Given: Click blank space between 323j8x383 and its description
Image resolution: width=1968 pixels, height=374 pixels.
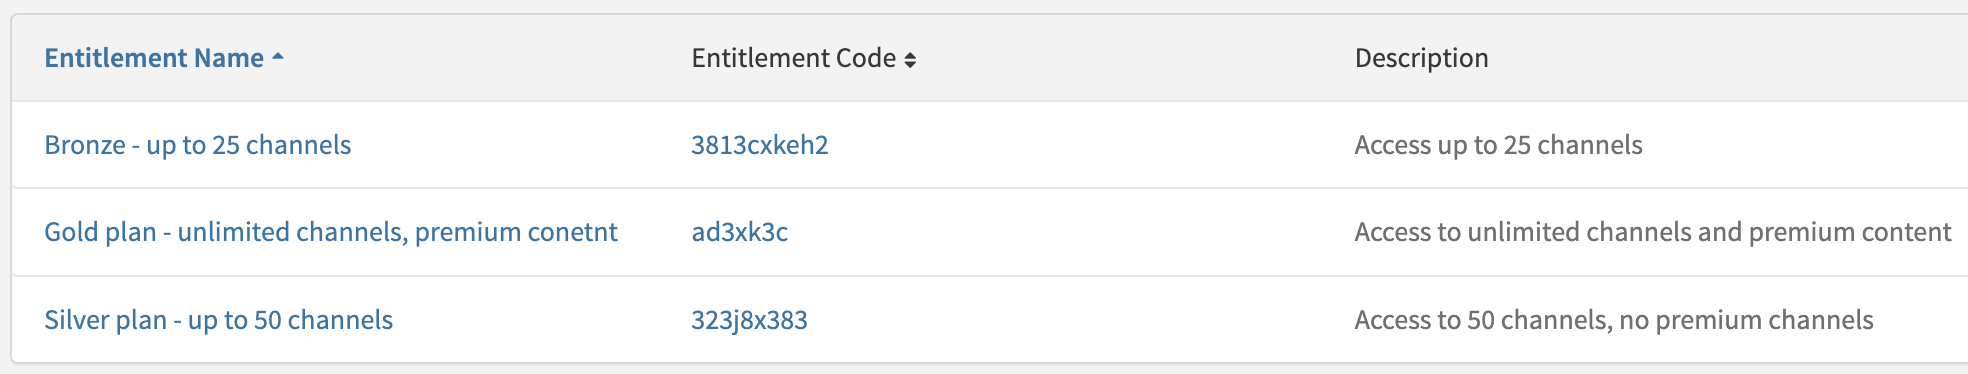Looking at the screenshot, I should pyautogui.click(x=1080, y=320).
